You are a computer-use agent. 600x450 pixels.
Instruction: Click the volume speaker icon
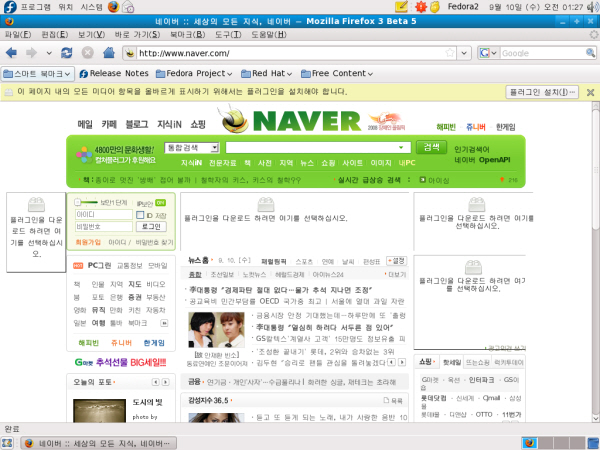593,7
